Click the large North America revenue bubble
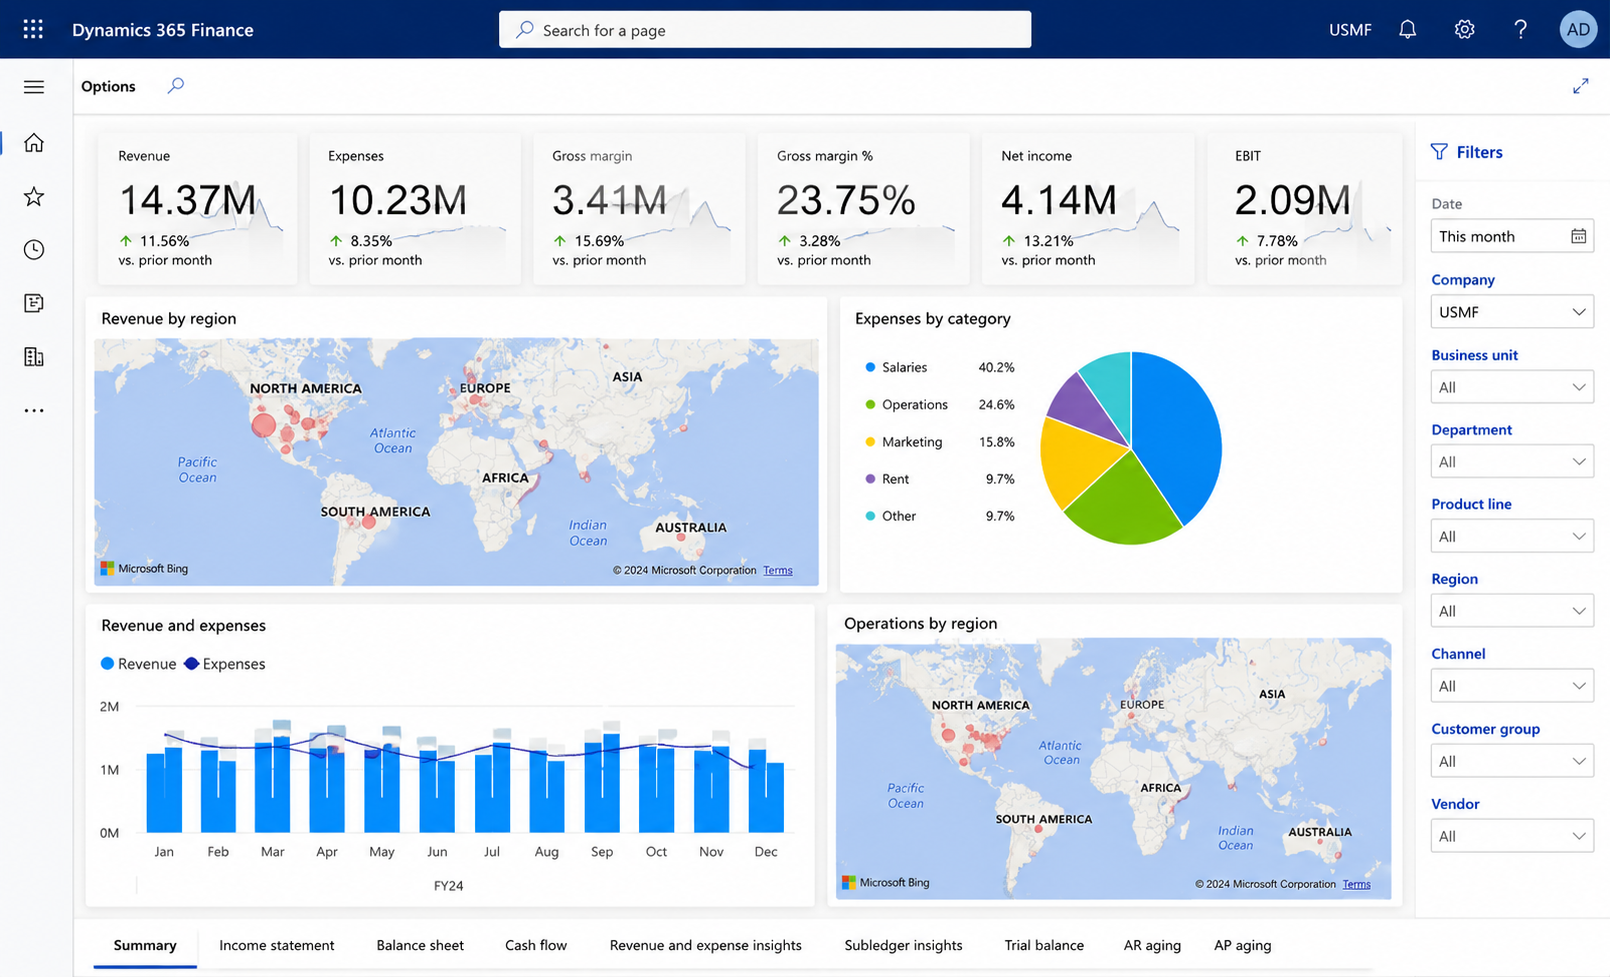 pos(263,425)
